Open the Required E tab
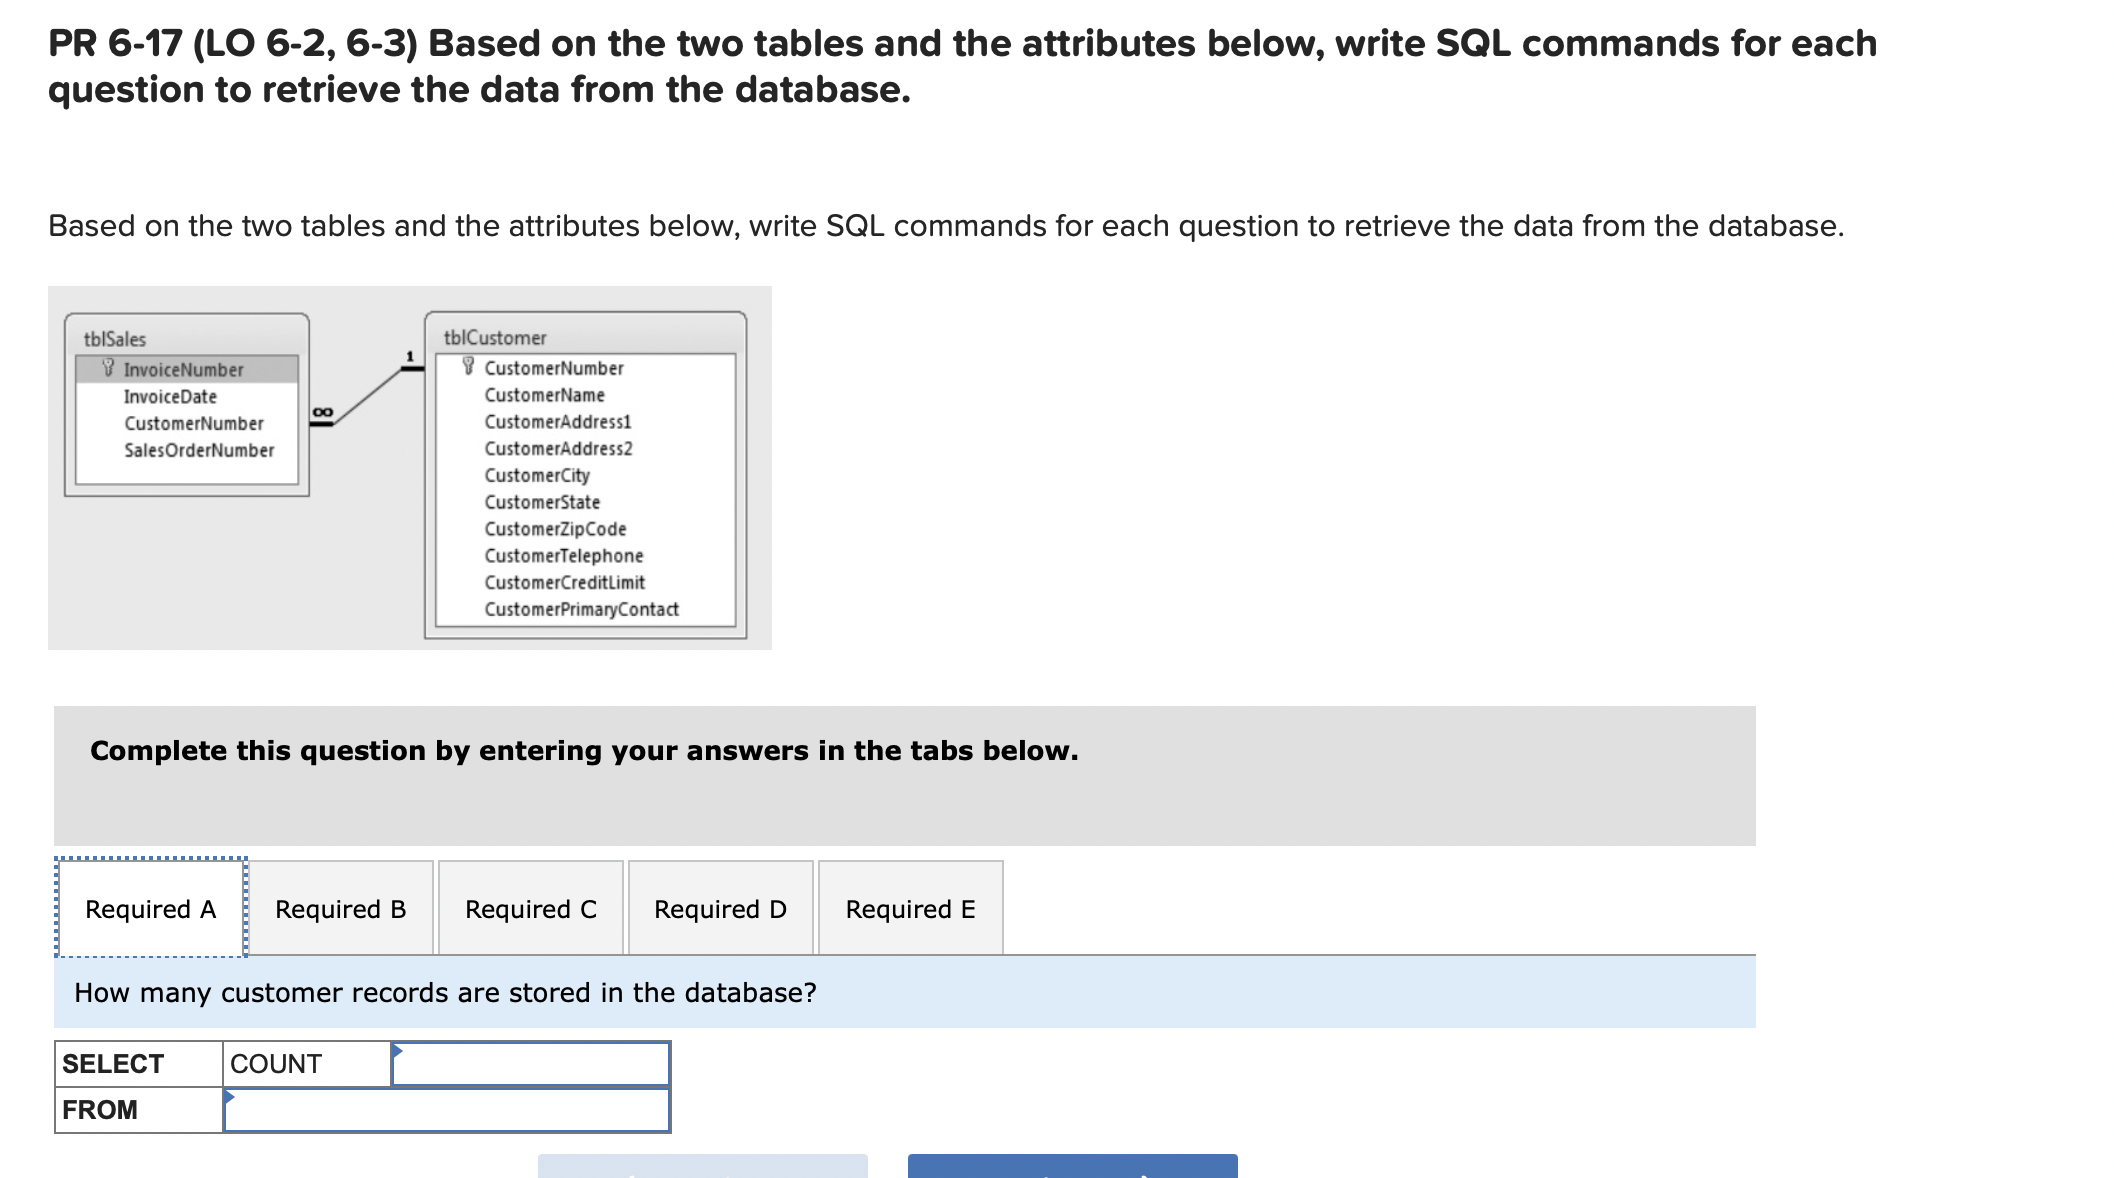The width and height of the screenshot is (2114, 1178). point(909,909)
